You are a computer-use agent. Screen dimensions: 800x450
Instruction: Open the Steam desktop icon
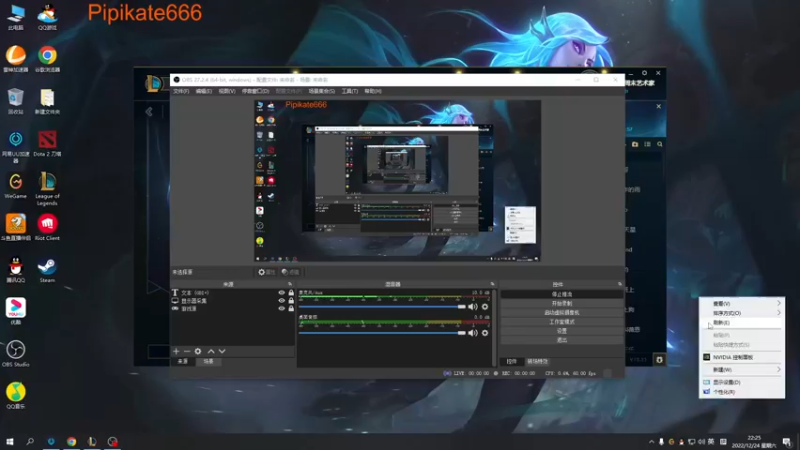(x=47, y=270)
